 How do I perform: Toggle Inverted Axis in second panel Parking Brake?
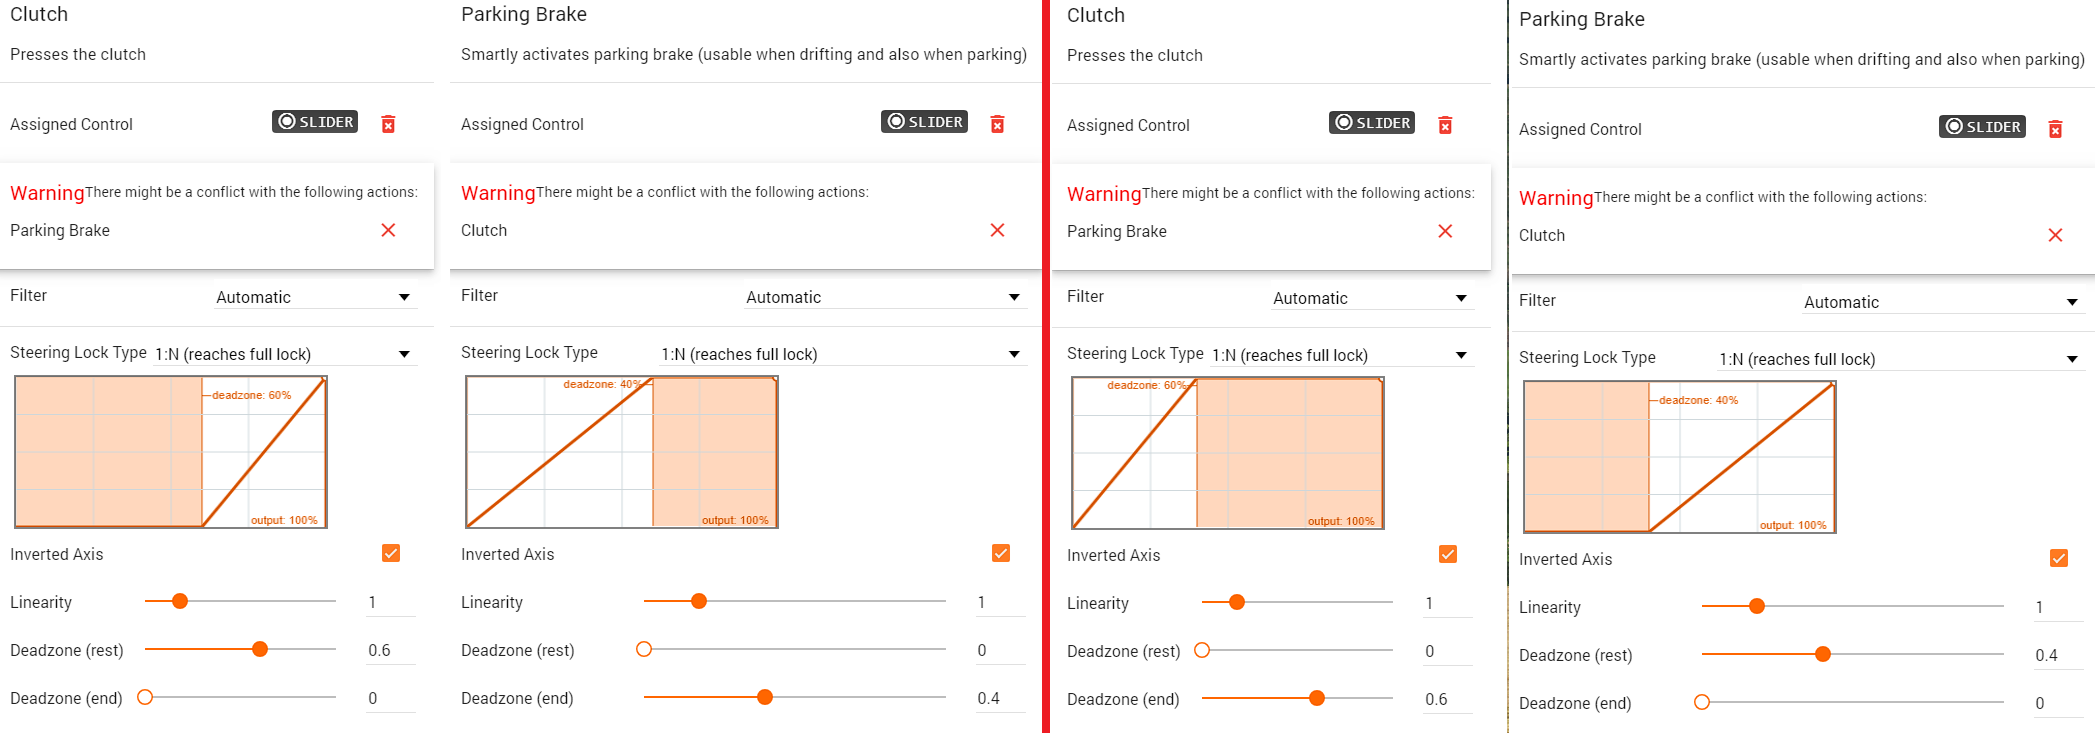click(1001, 553)
